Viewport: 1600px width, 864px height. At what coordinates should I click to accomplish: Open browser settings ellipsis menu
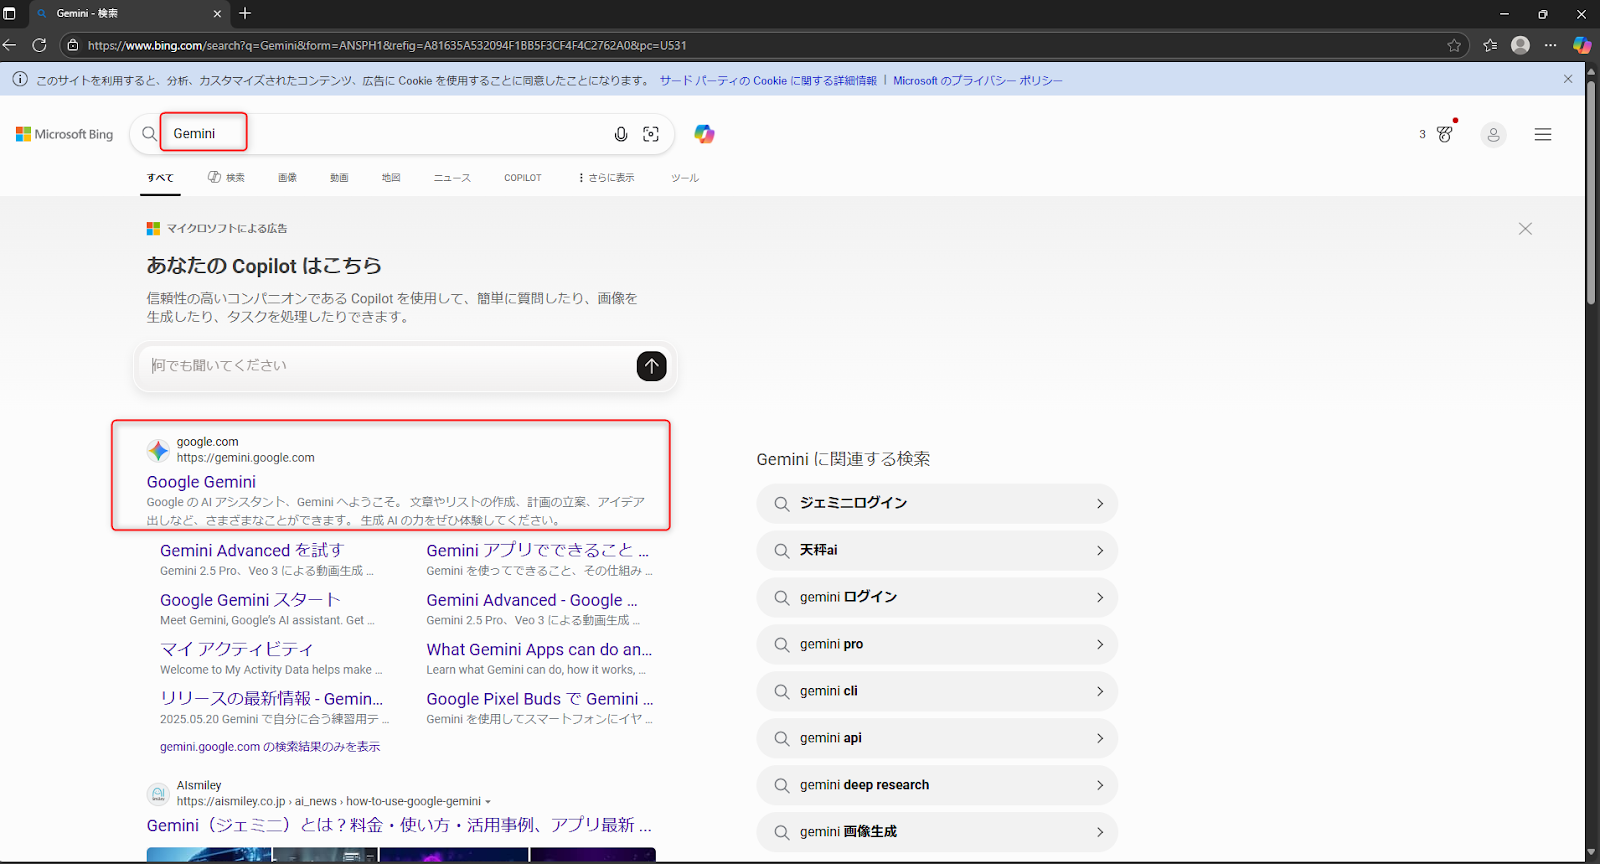[1550, 45]
